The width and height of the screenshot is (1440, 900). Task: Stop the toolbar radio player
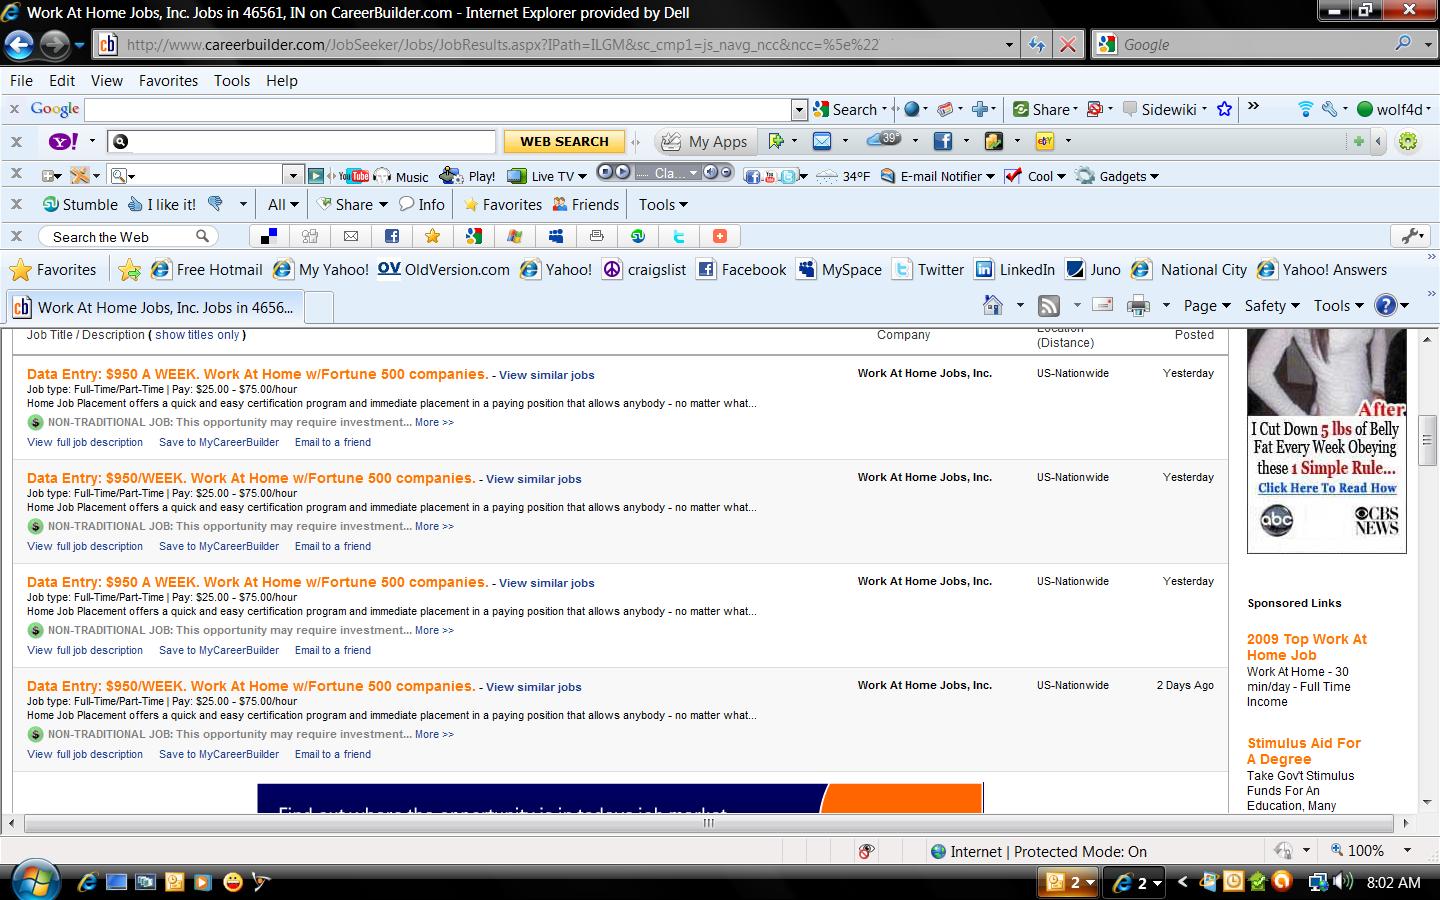click(x=605, y=172)
